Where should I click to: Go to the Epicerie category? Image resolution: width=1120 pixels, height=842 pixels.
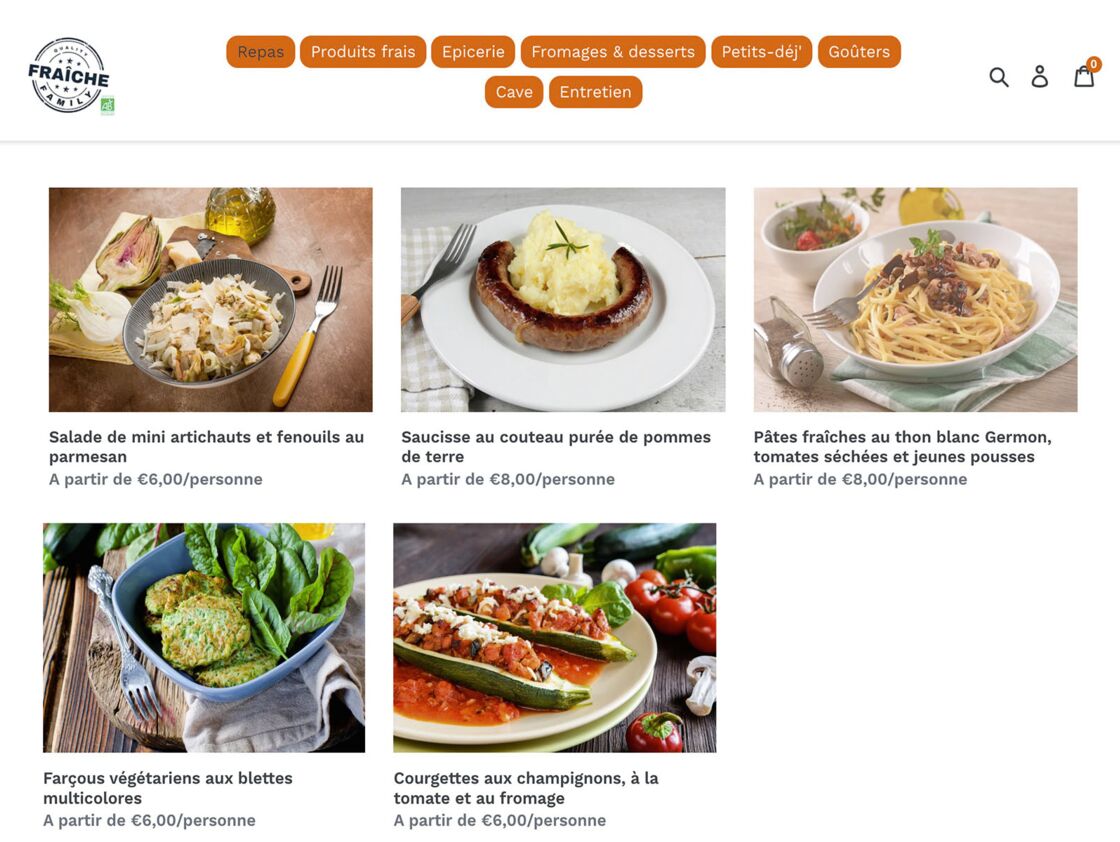point(473,52)
